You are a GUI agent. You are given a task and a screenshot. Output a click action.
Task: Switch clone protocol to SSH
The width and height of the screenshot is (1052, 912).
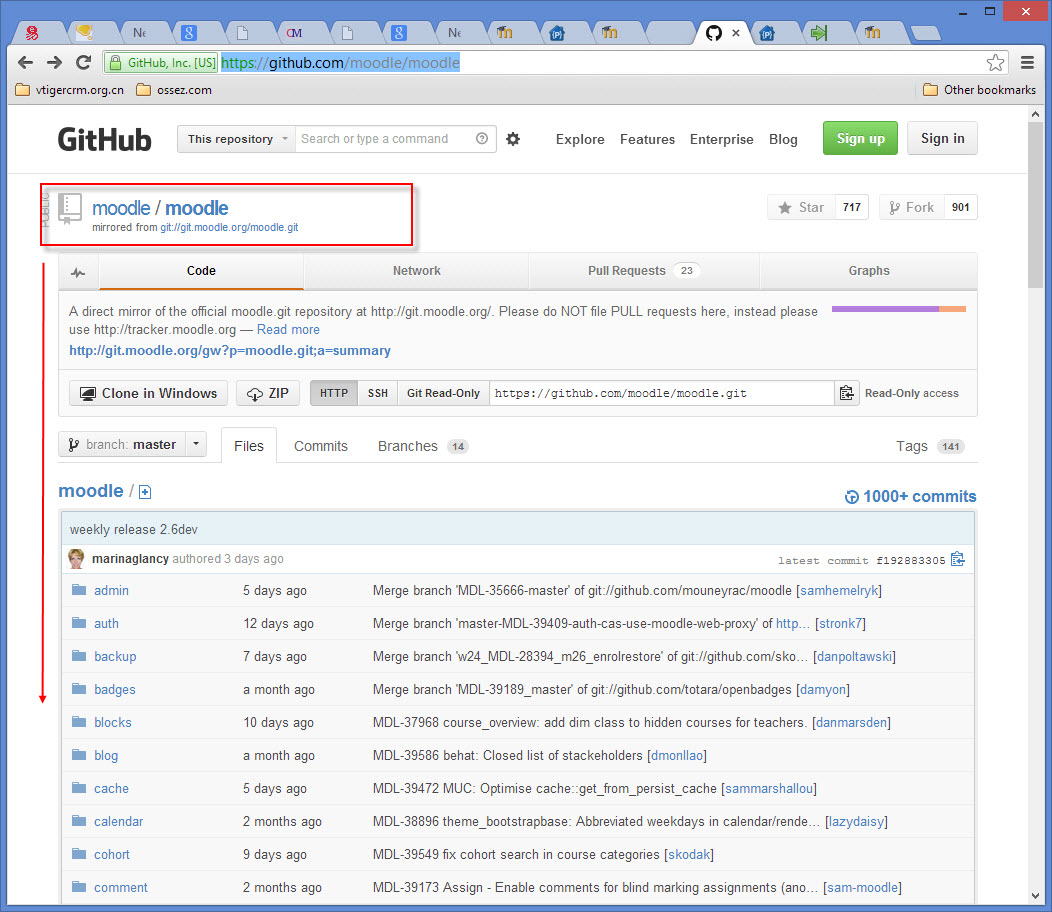pos(378,393)
